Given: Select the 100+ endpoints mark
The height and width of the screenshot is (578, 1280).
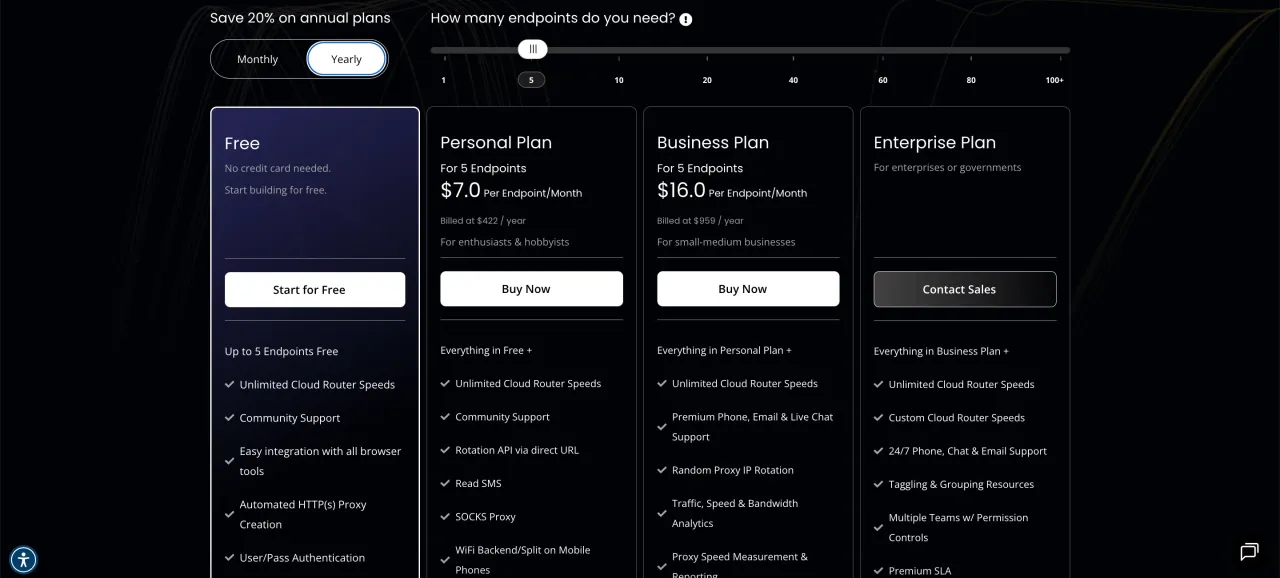Looking at the screenshot, I should [1055, 80].
